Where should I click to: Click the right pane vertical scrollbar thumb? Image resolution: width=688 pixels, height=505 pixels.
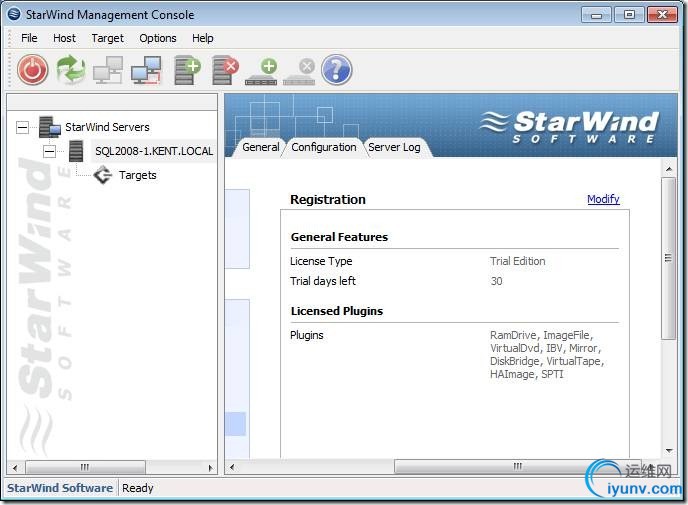669,258
